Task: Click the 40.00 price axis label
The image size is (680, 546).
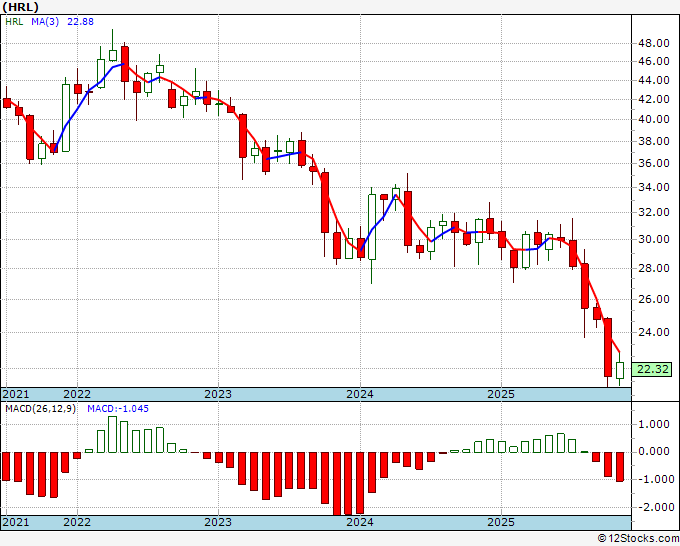Action: point(653,119)
